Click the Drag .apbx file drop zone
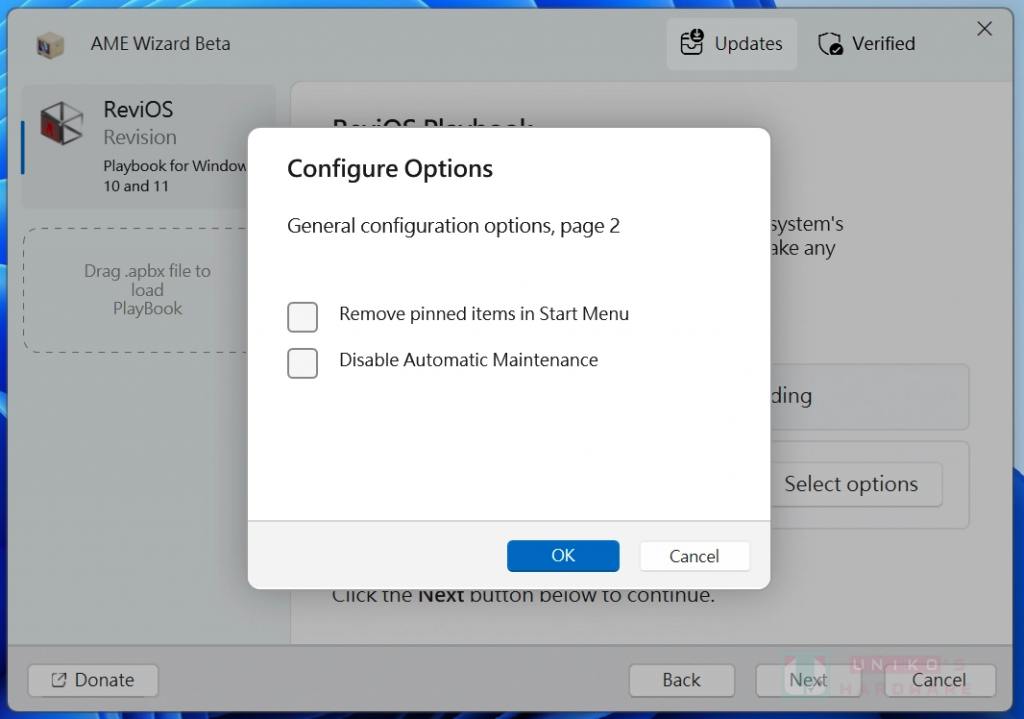 136,290
